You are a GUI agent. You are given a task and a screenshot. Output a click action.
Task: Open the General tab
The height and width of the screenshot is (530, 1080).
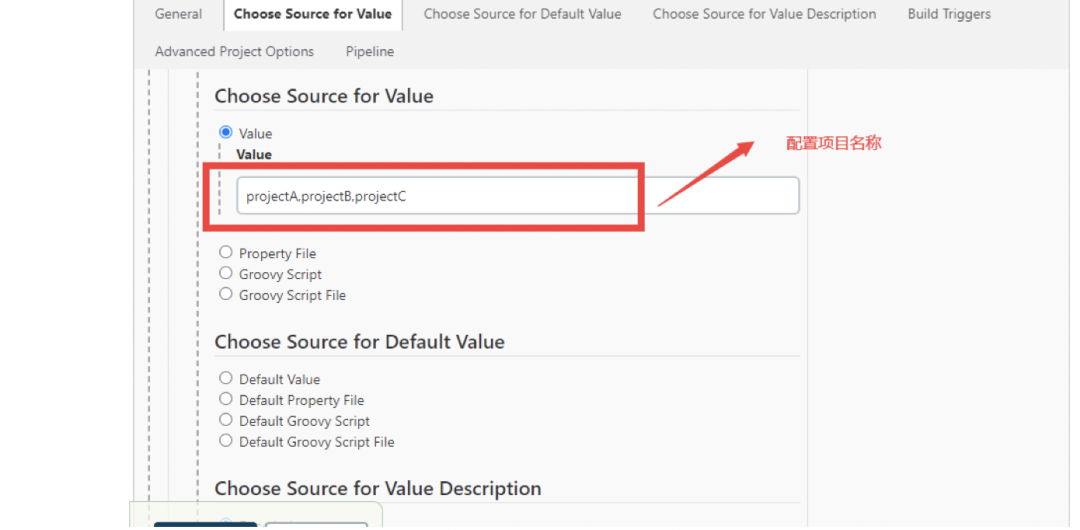click(178, 14)
